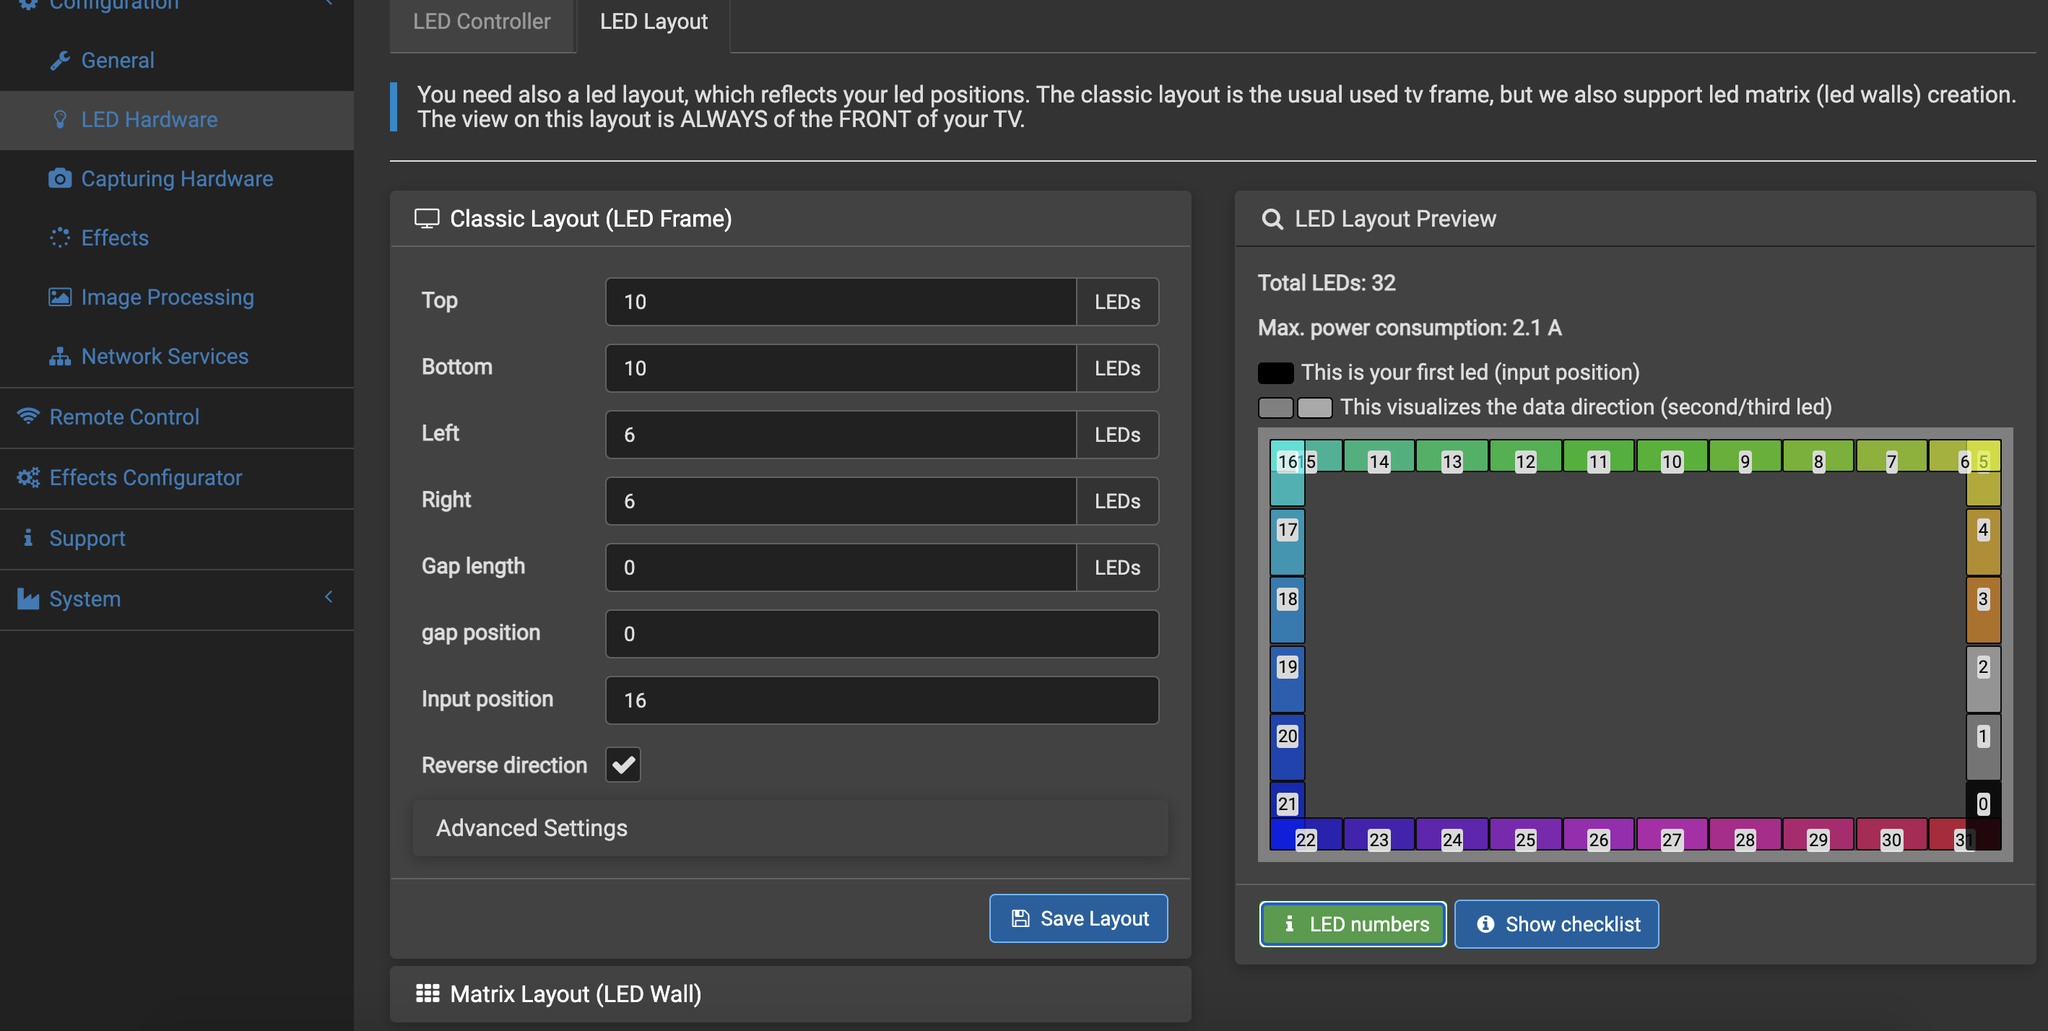Switch to the LED Controller tab
The image size is (2048, 1031).
(482, 22)
